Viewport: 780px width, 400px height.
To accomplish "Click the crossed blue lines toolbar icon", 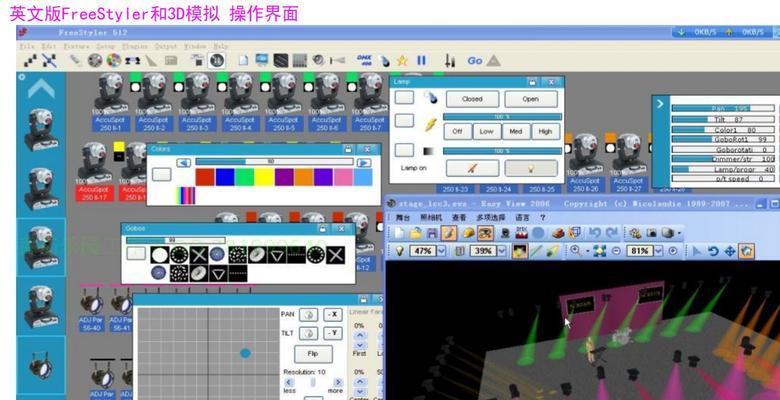I will coord(49,61).
